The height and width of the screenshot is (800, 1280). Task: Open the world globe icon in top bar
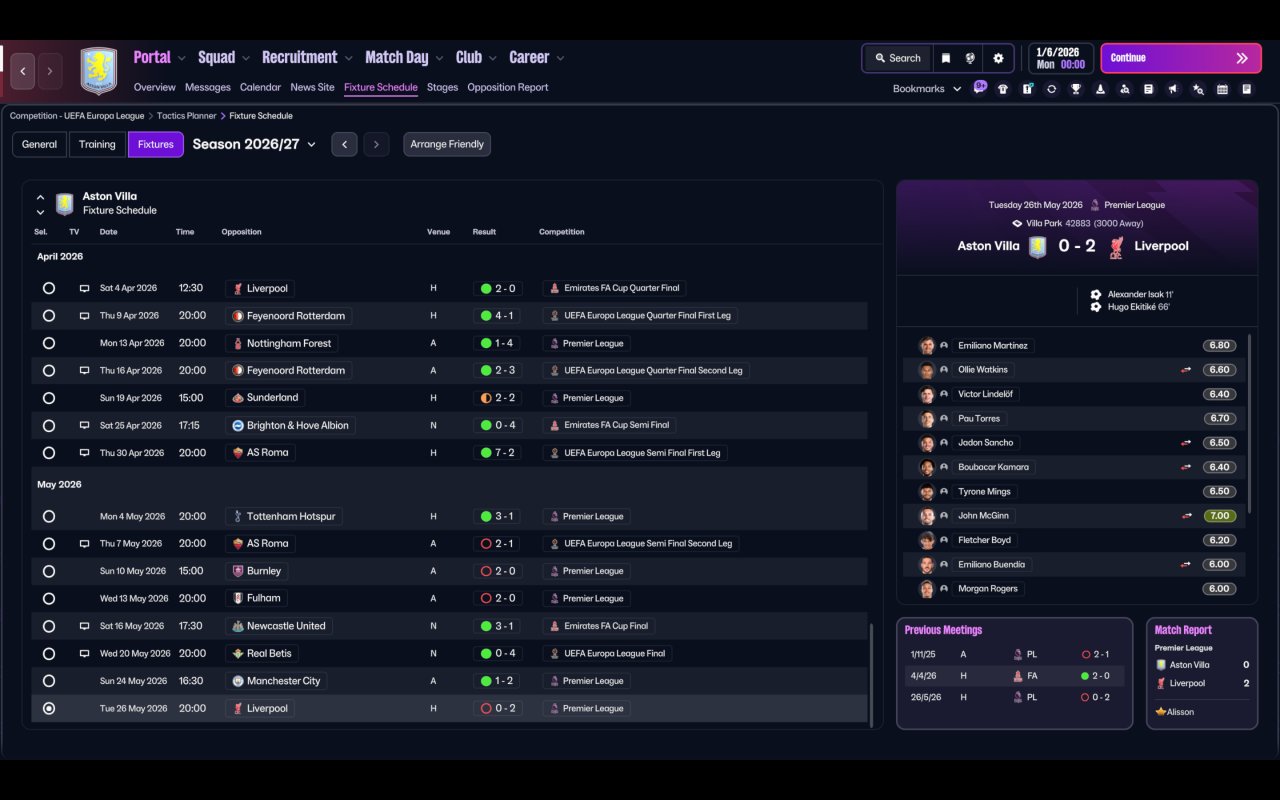coord(970,58)
